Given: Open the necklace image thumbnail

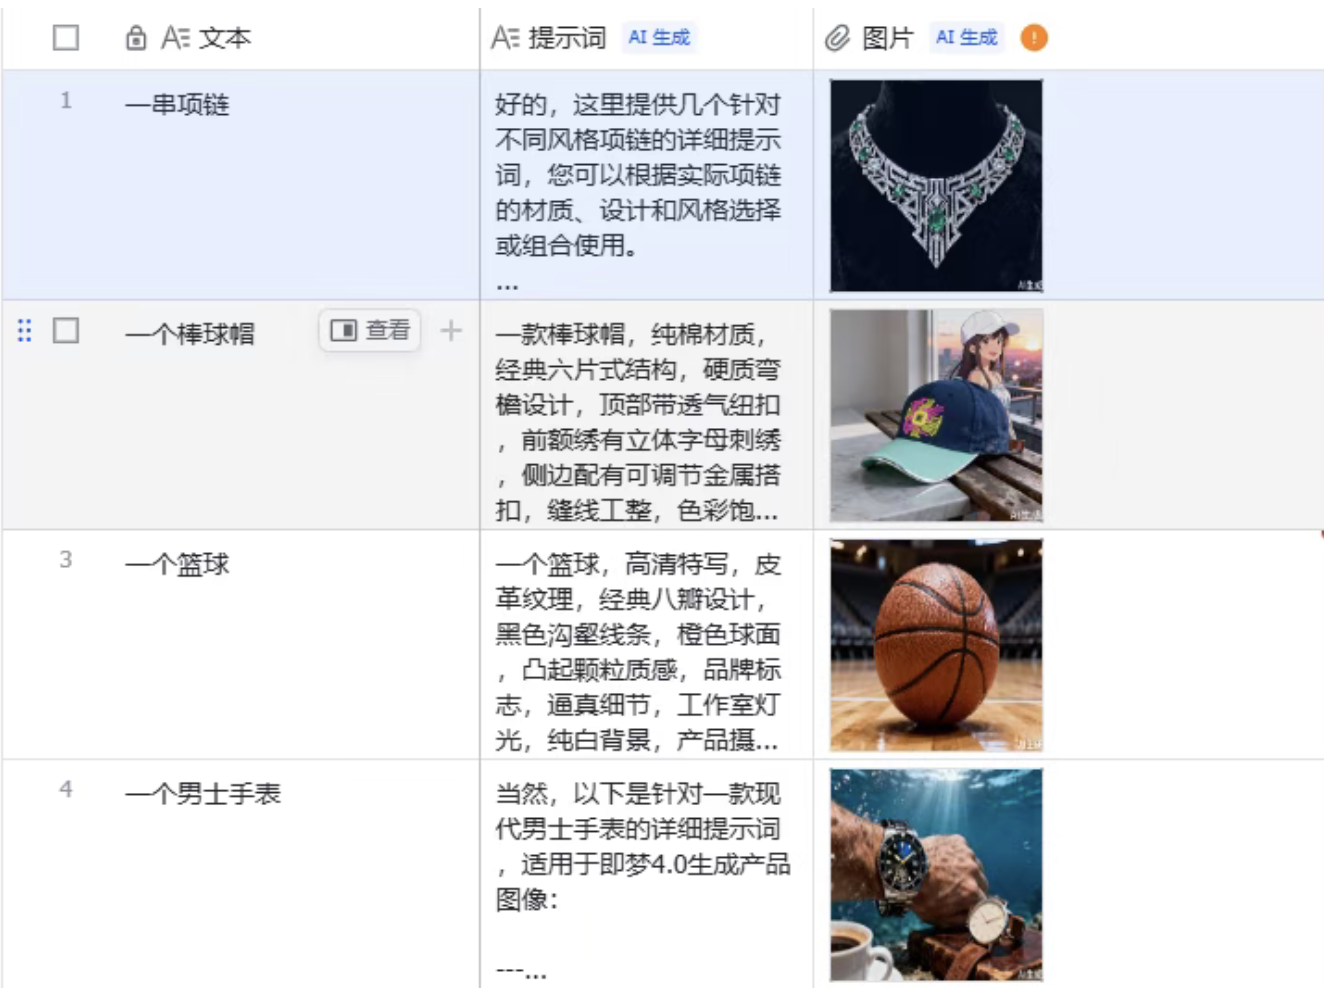Looking at the screenshot, I should point(936,186).
